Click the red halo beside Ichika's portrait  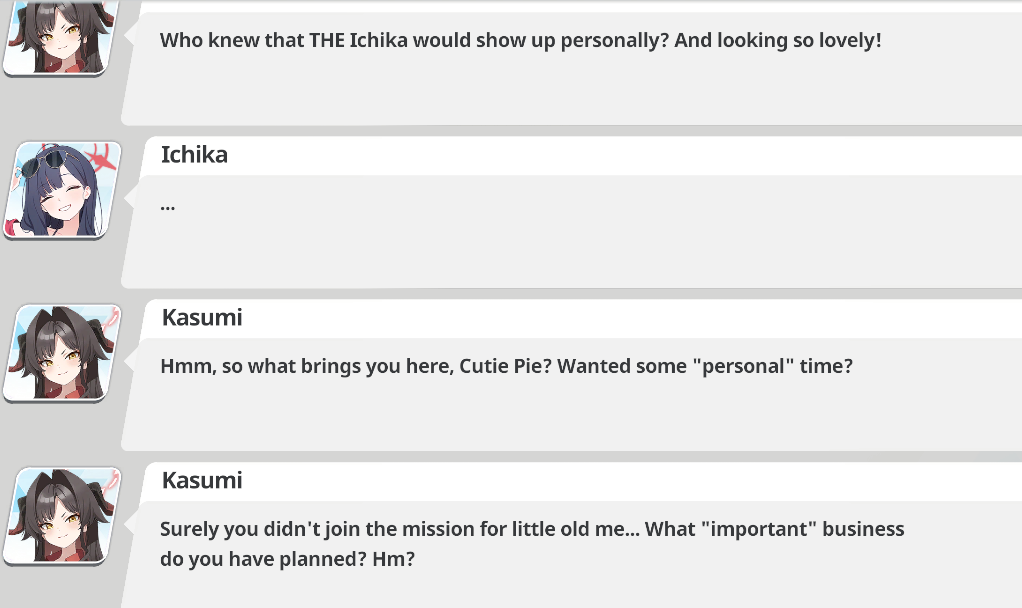tap(100, 156)
